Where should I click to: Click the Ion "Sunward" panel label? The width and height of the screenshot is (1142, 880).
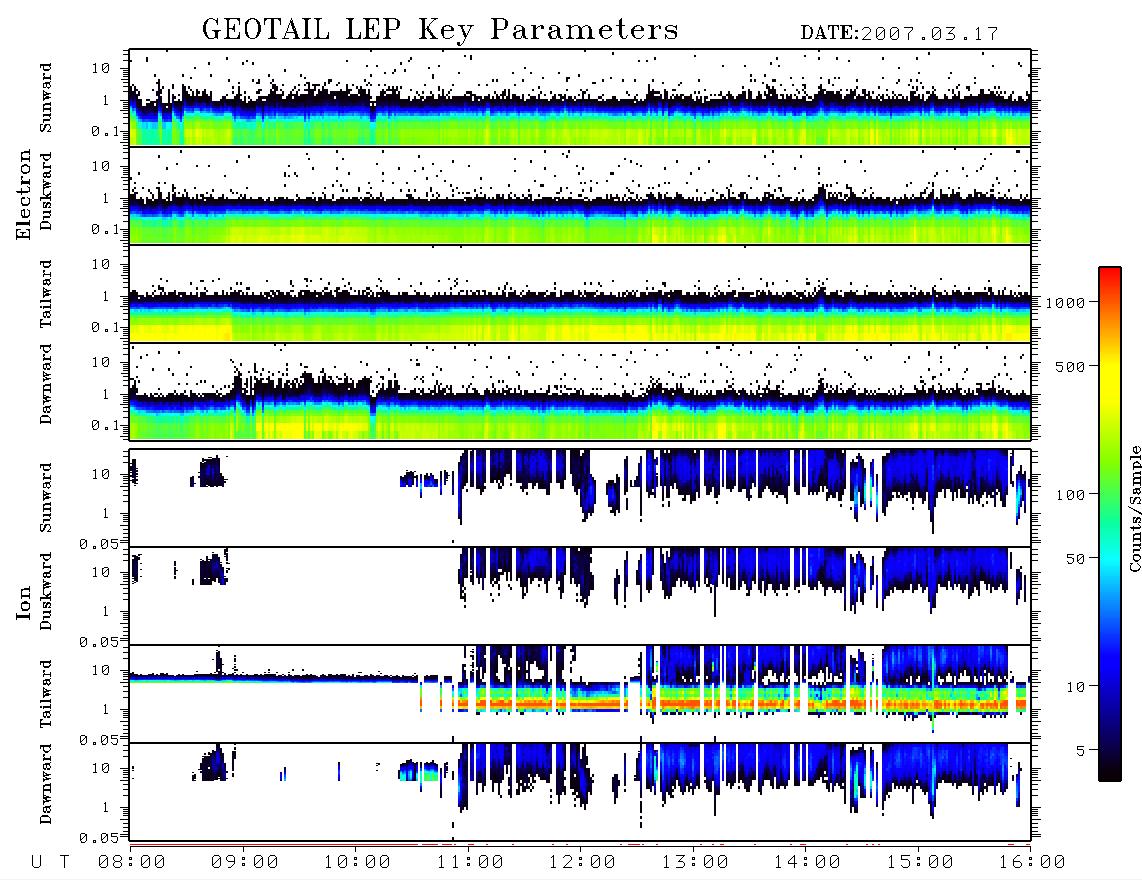click(46, 498)
